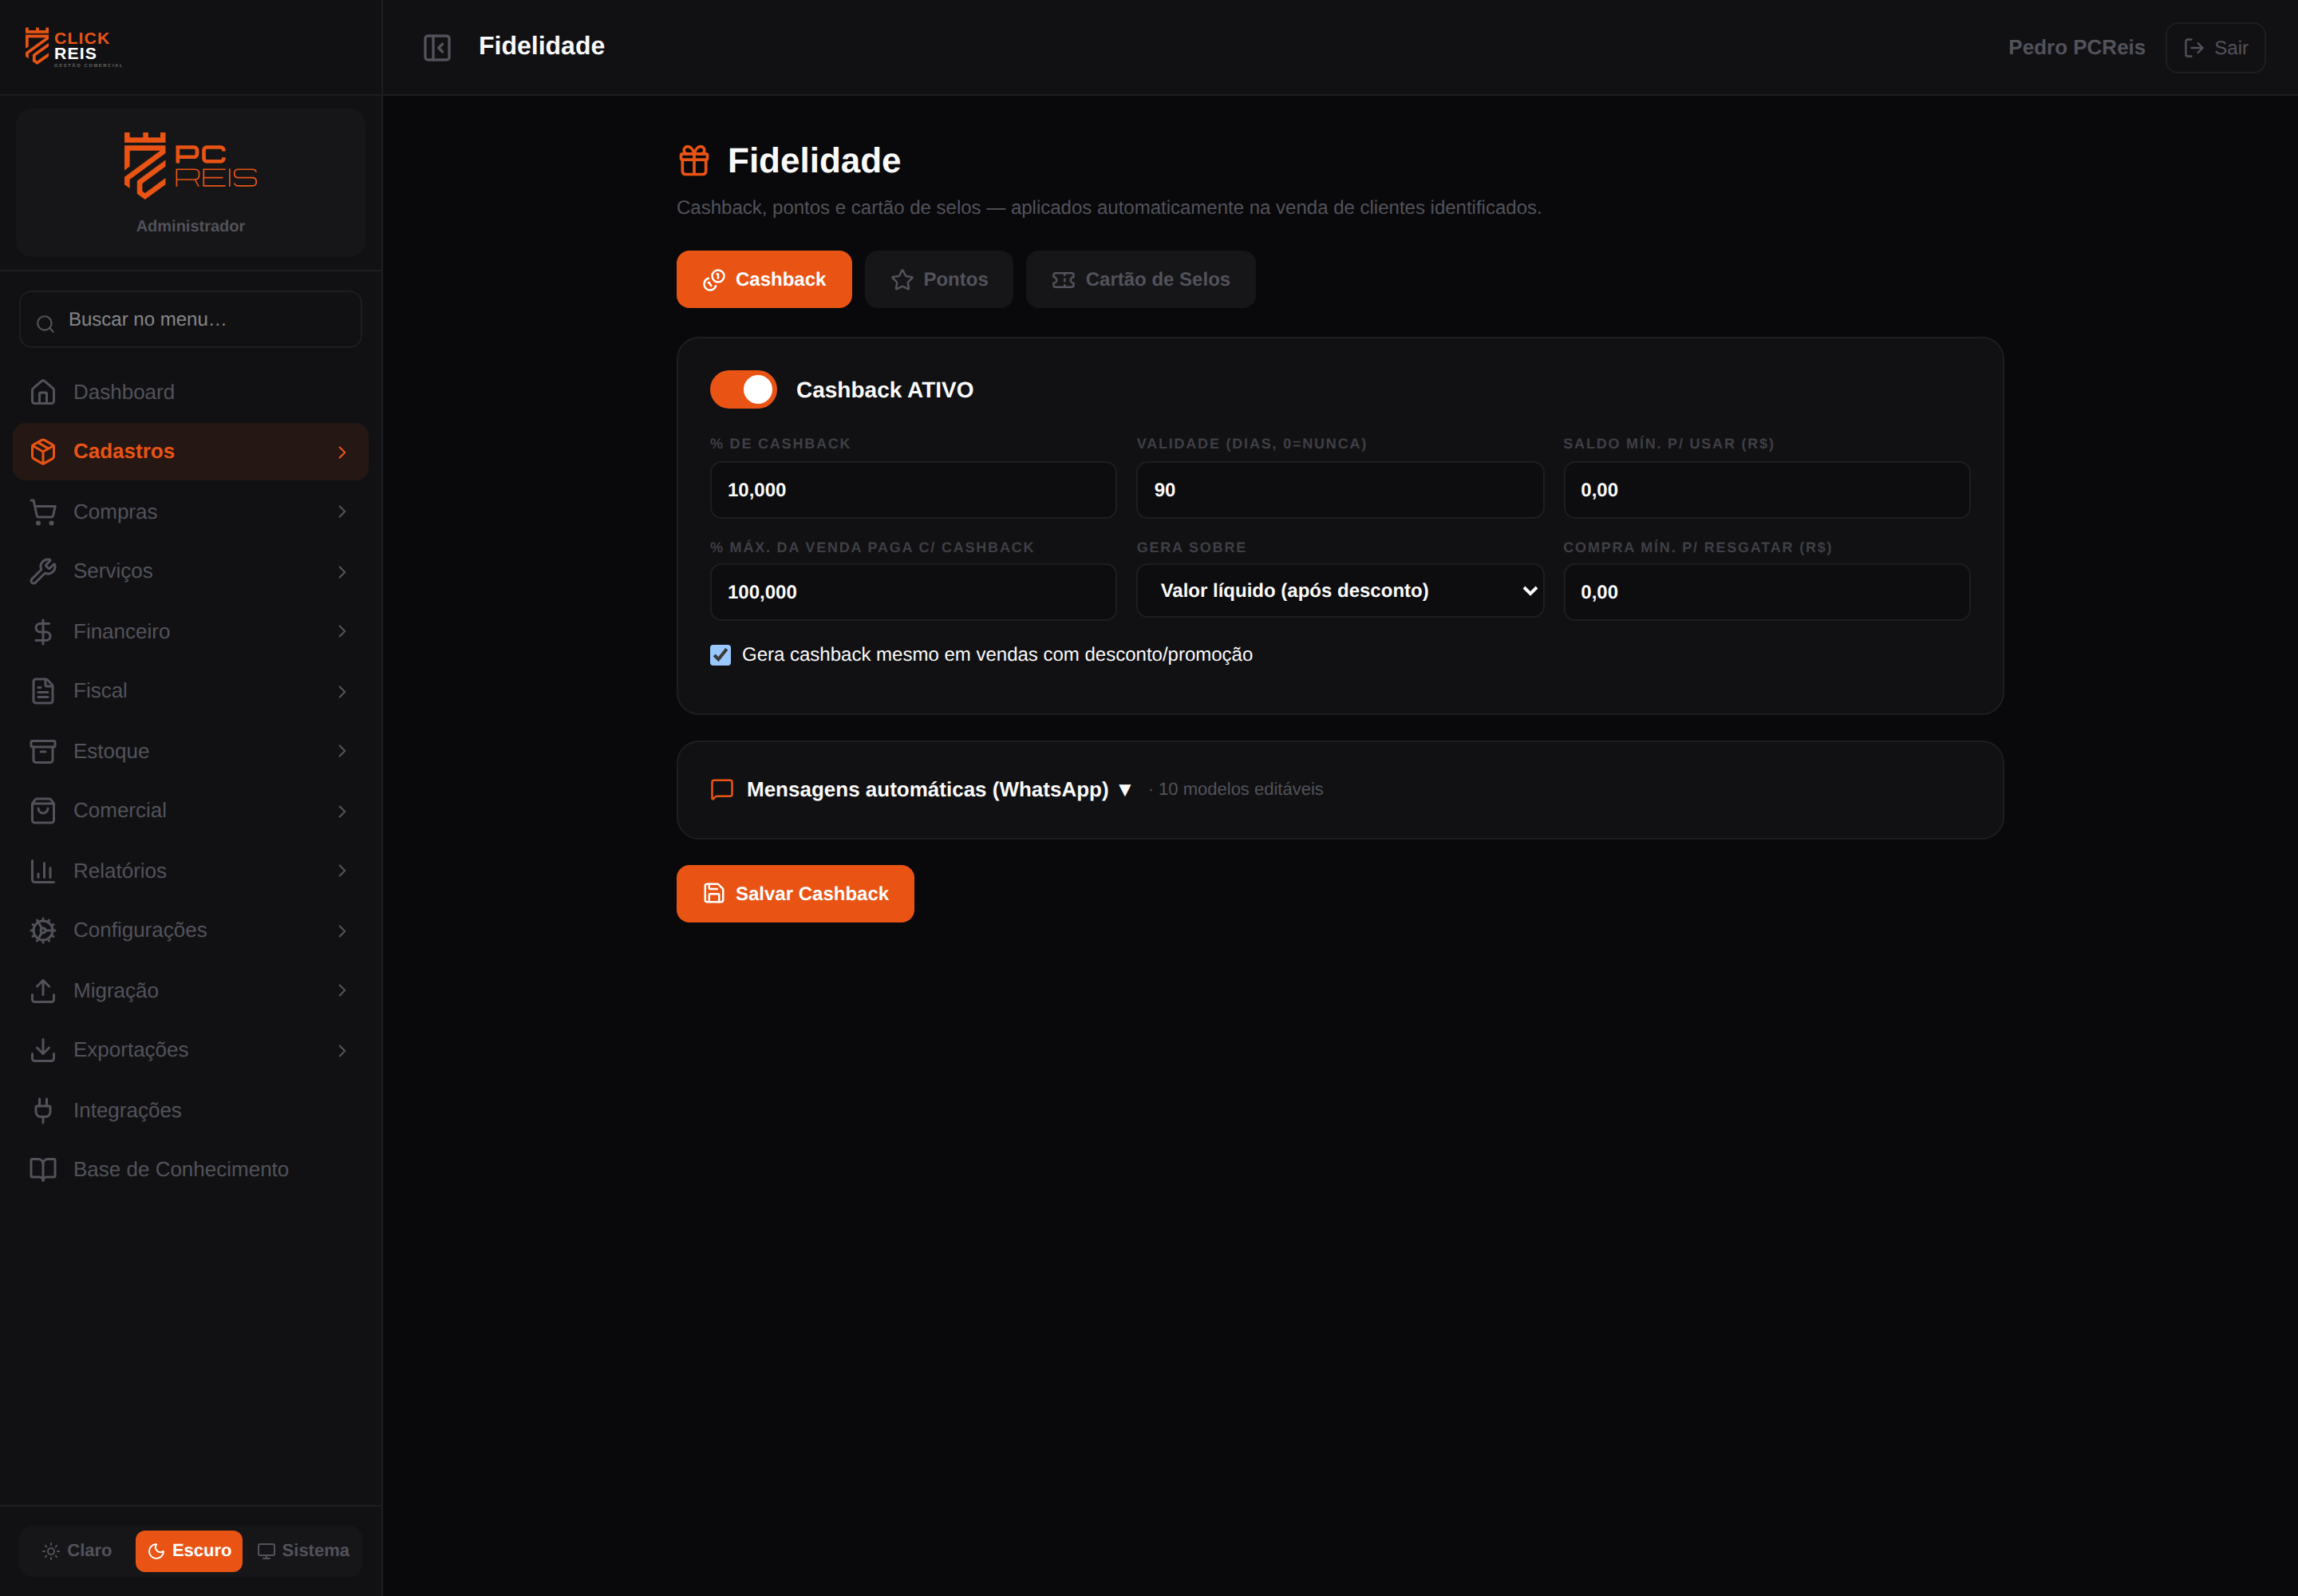2298x1596 pixels.
Task: Click the % de Cashback input field
Action: [x=913, y=490]
